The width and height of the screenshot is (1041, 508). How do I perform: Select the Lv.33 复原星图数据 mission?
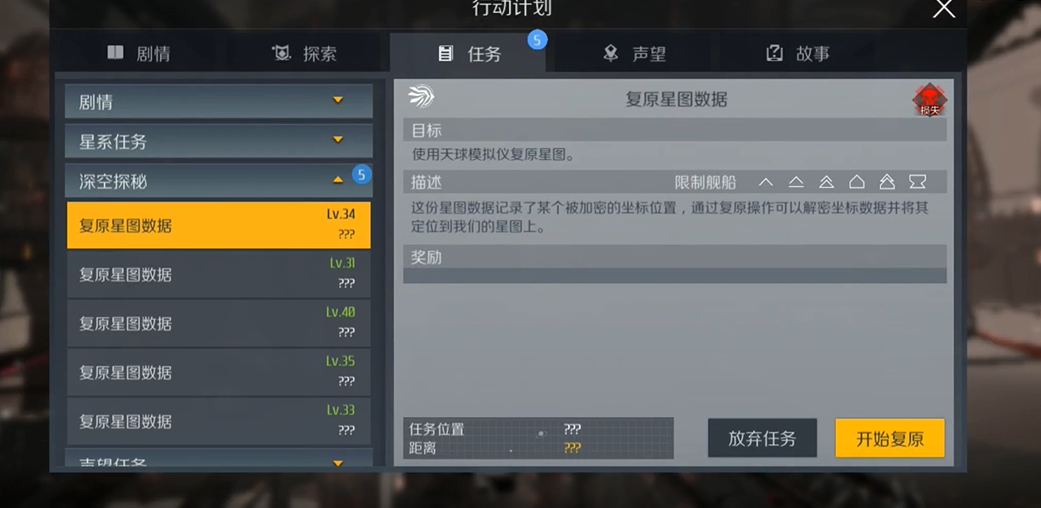[x=218, y=421]
